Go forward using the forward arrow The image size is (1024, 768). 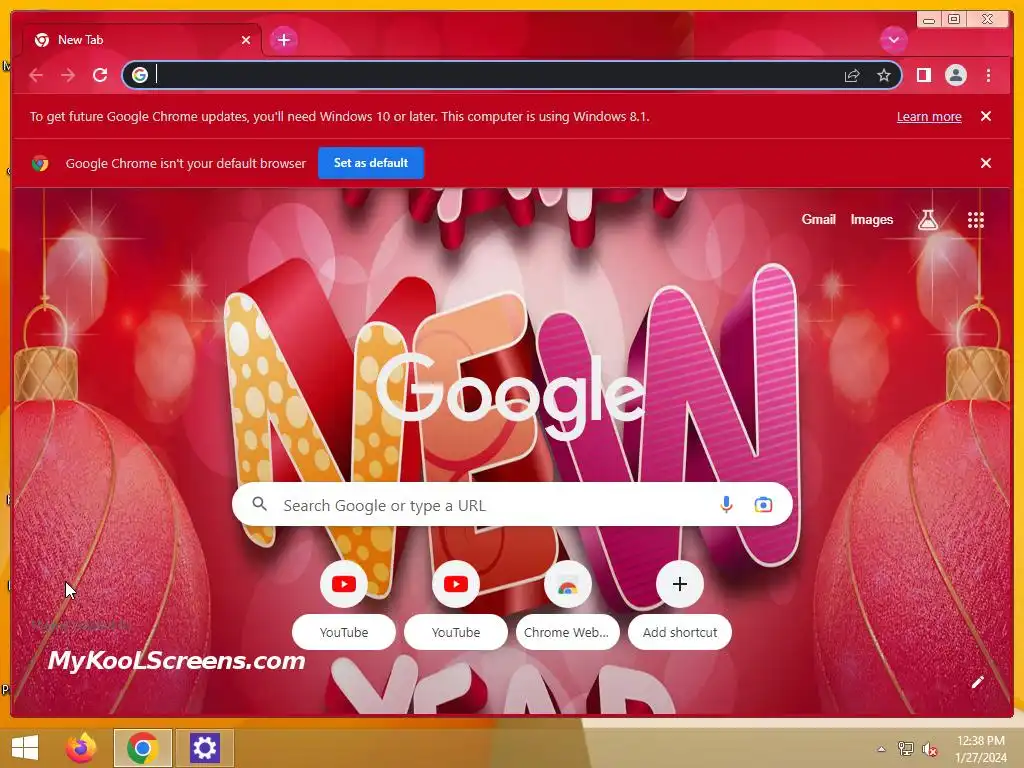coord(68,75)
